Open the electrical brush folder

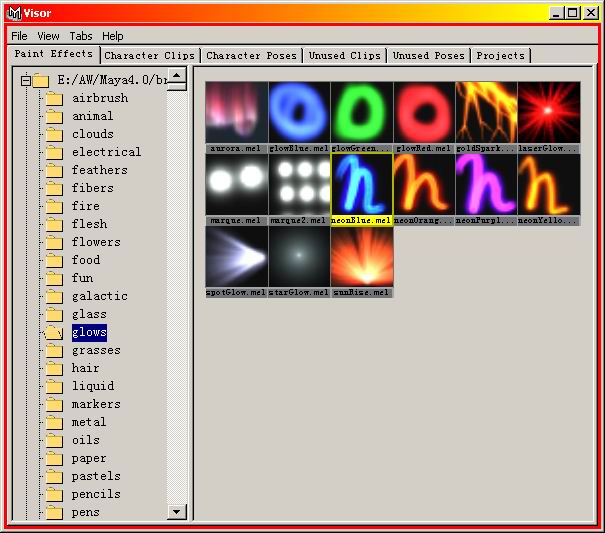pyautogui.click(x=106, y=152)
